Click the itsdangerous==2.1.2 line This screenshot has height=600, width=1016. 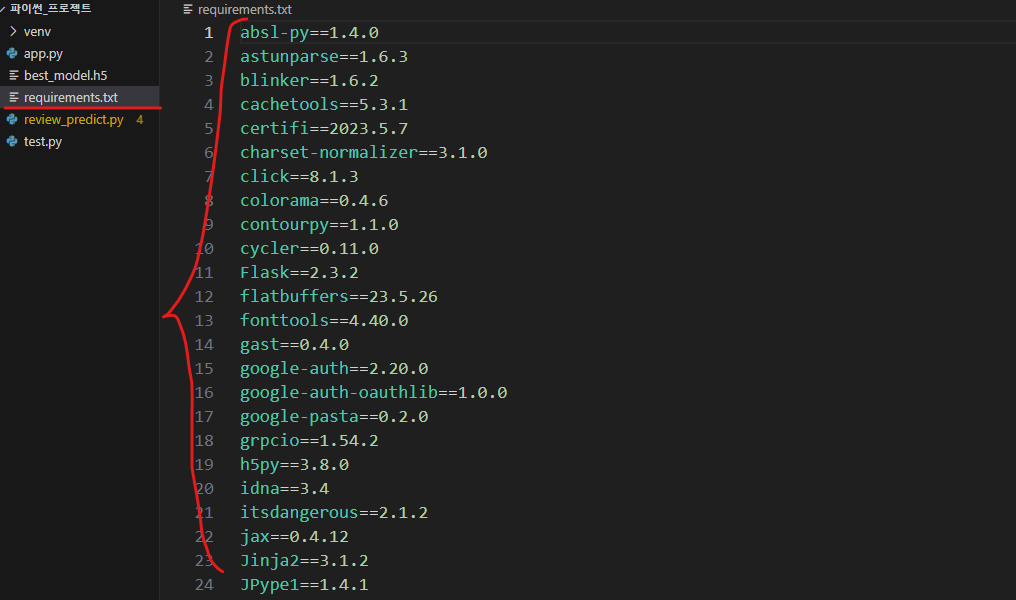coord(334,512)
